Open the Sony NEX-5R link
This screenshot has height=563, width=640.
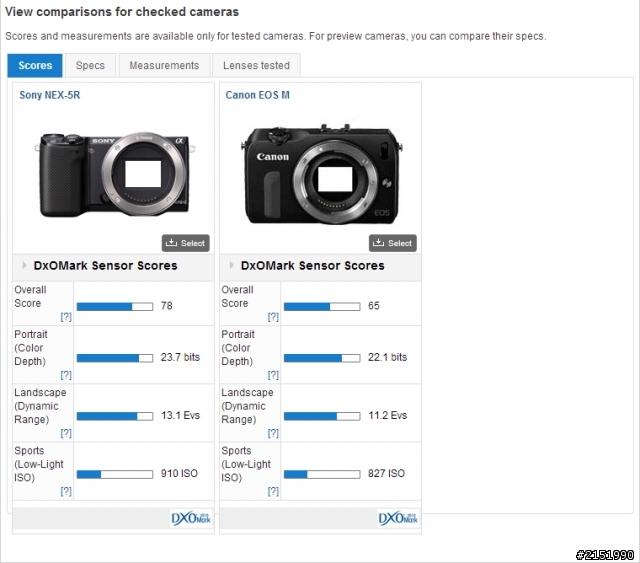(50, 95)
